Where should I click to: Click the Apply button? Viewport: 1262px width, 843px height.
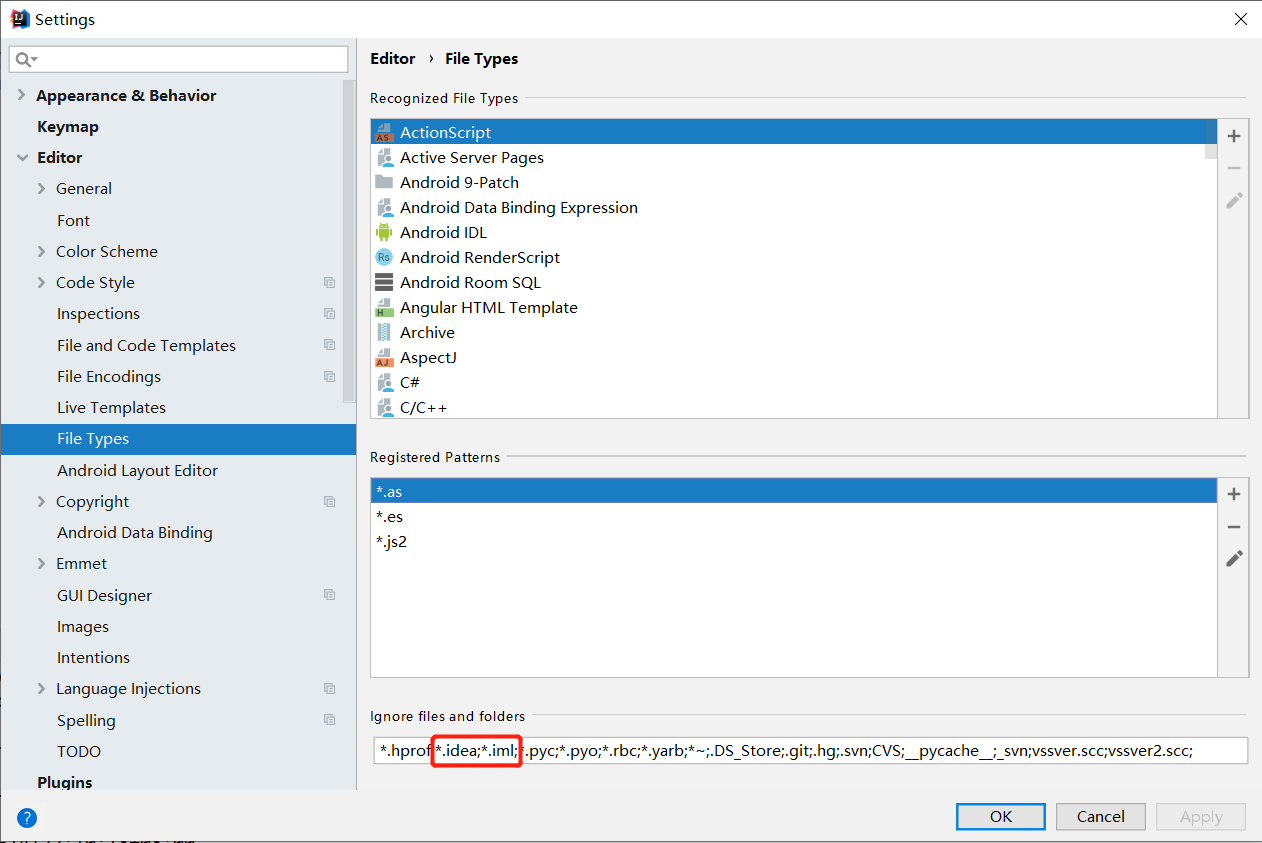(1201, 817)
